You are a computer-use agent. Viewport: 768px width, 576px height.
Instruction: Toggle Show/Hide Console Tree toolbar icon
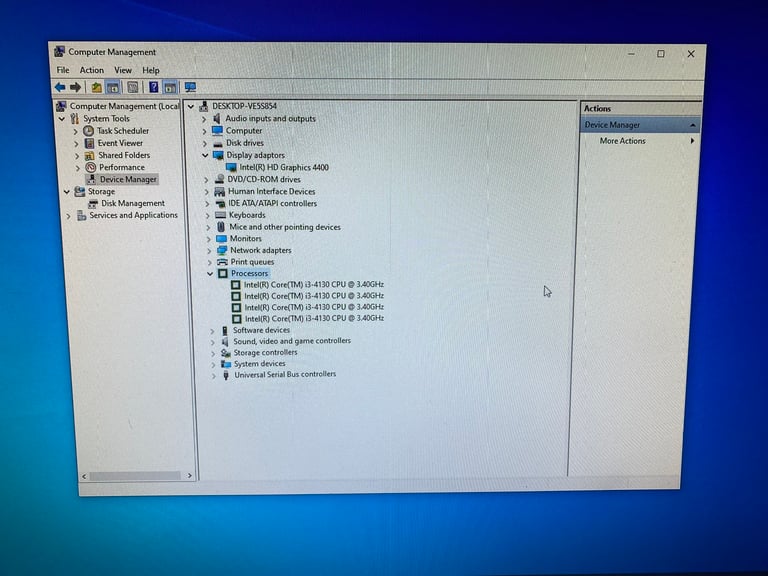pyautogui.click(x=113, y=87)
